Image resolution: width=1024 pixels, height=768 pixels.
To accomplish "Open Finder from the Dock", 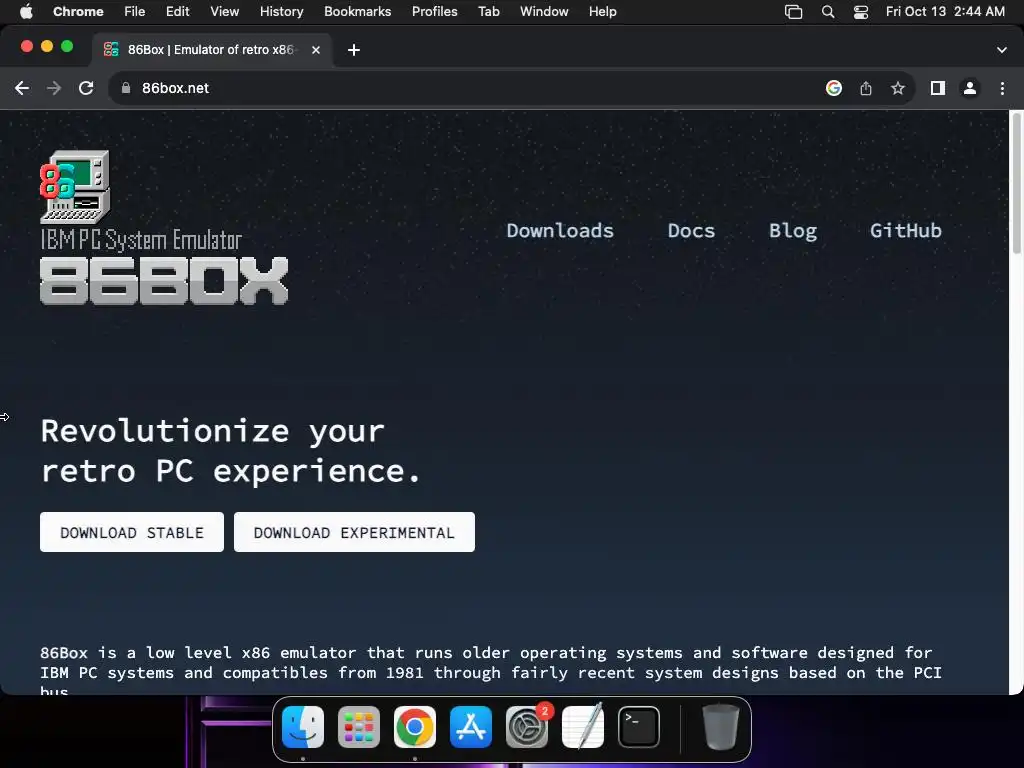I will pyautogui.click(x=303, y=727).
